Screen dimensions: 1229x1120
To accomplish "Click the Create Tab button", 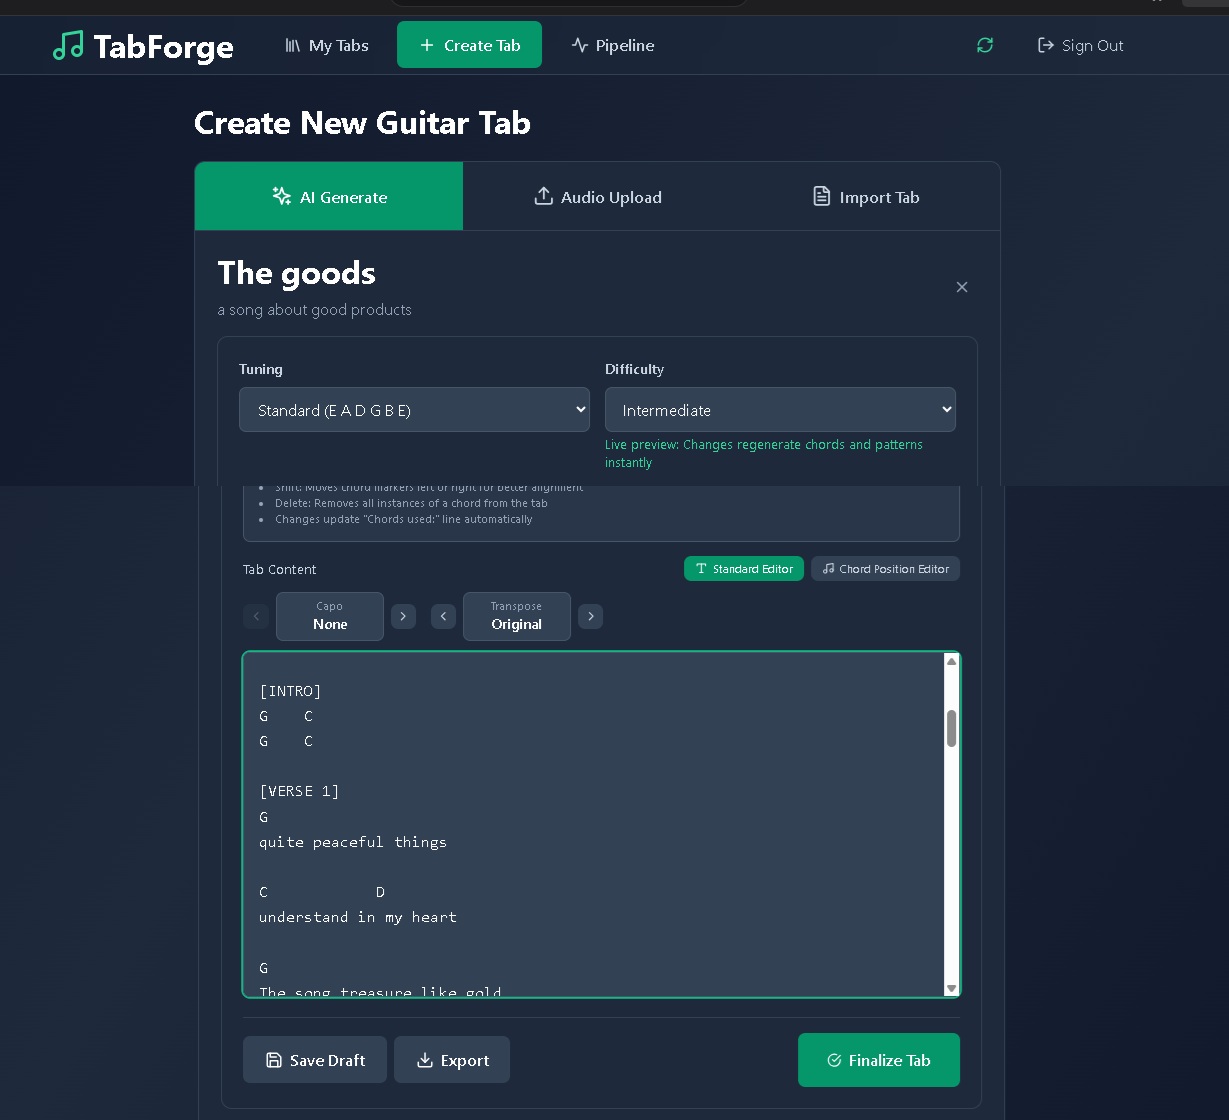I will point(469,44).
